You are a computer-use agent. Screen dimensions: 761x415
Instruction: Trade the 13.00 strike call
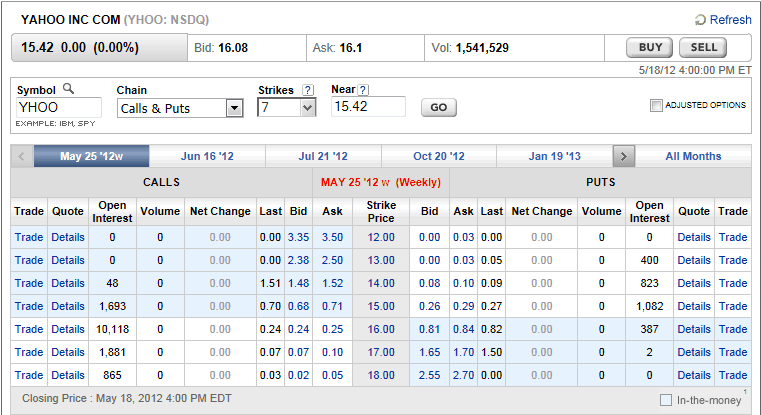29,260
